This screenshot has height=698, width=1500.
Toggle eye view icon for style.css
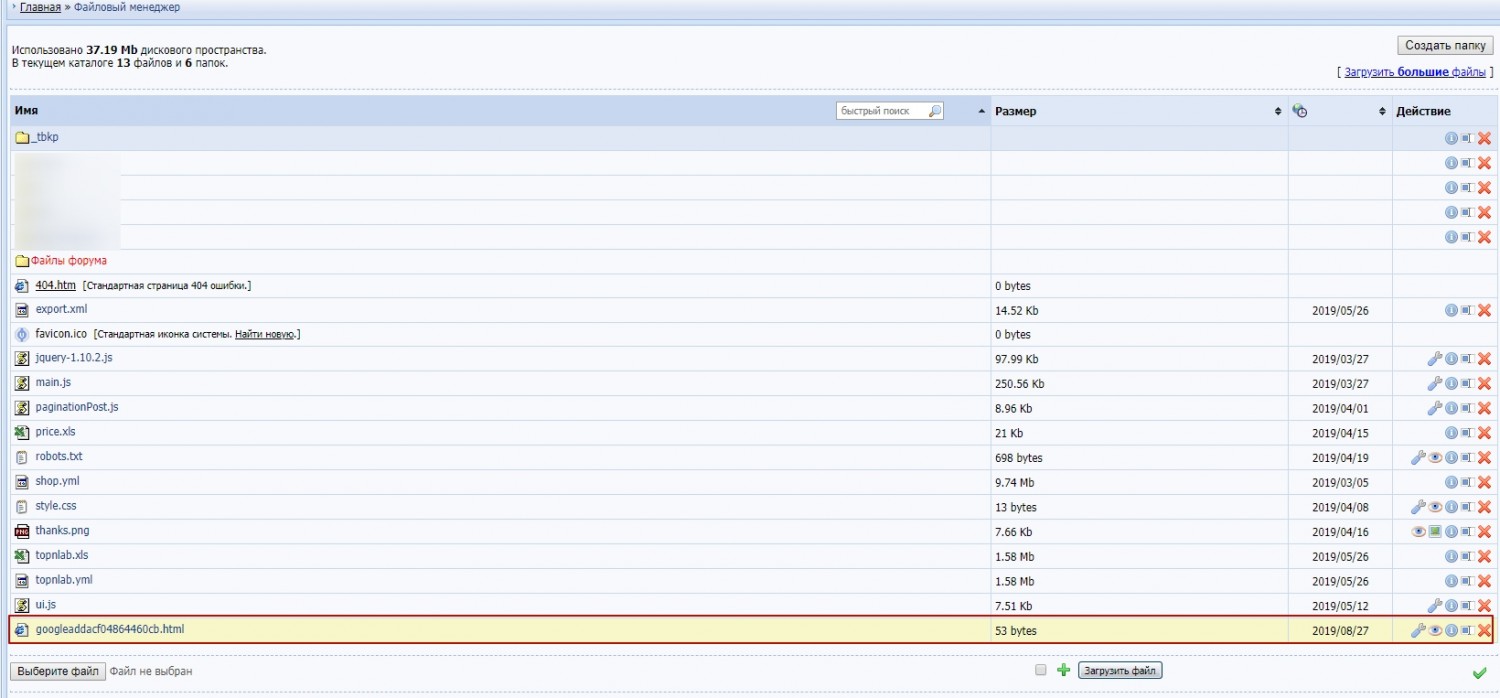point(1434,507)
